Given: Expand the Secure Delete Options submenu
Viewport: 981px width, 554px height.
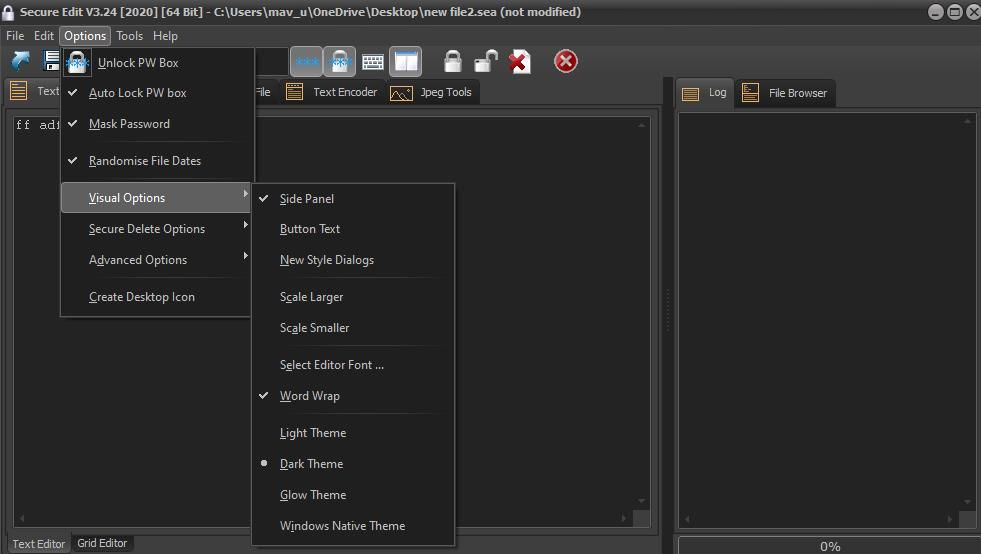Looking at the screenshot, I should (x=147, y=229).
